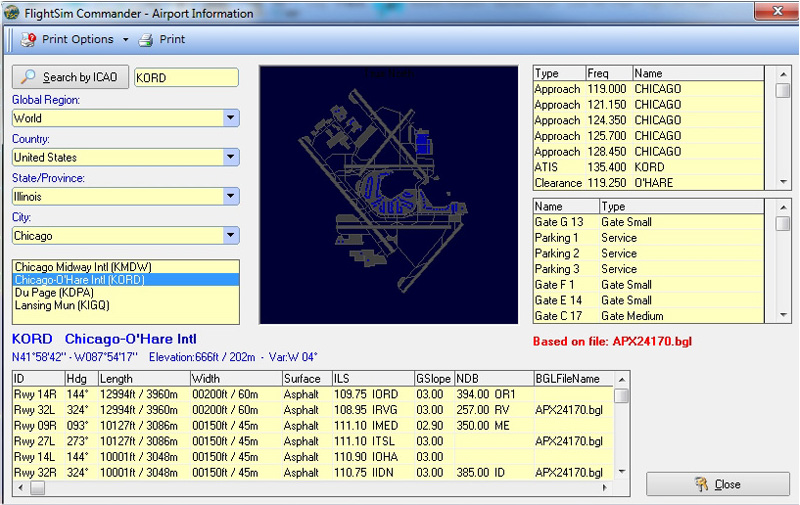The image size is (800, 505).
Task: Select the Approach 128.450 row
Action: tap(648, 152)
